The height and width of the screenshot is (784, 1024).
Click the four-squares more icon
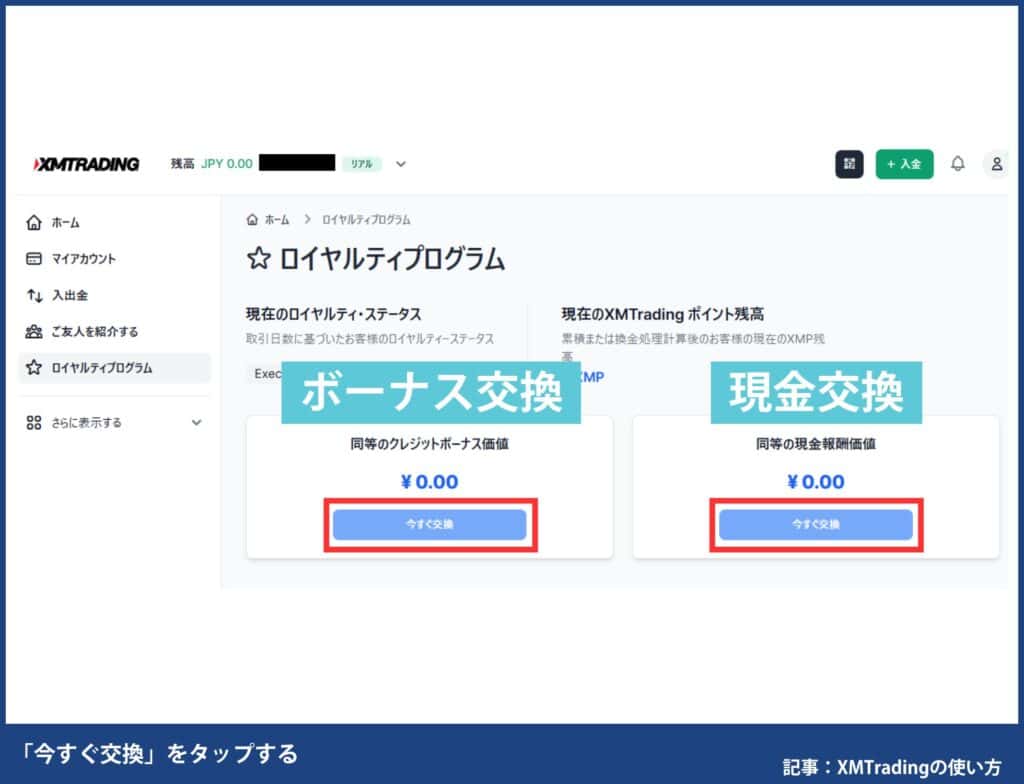point(34,423)
